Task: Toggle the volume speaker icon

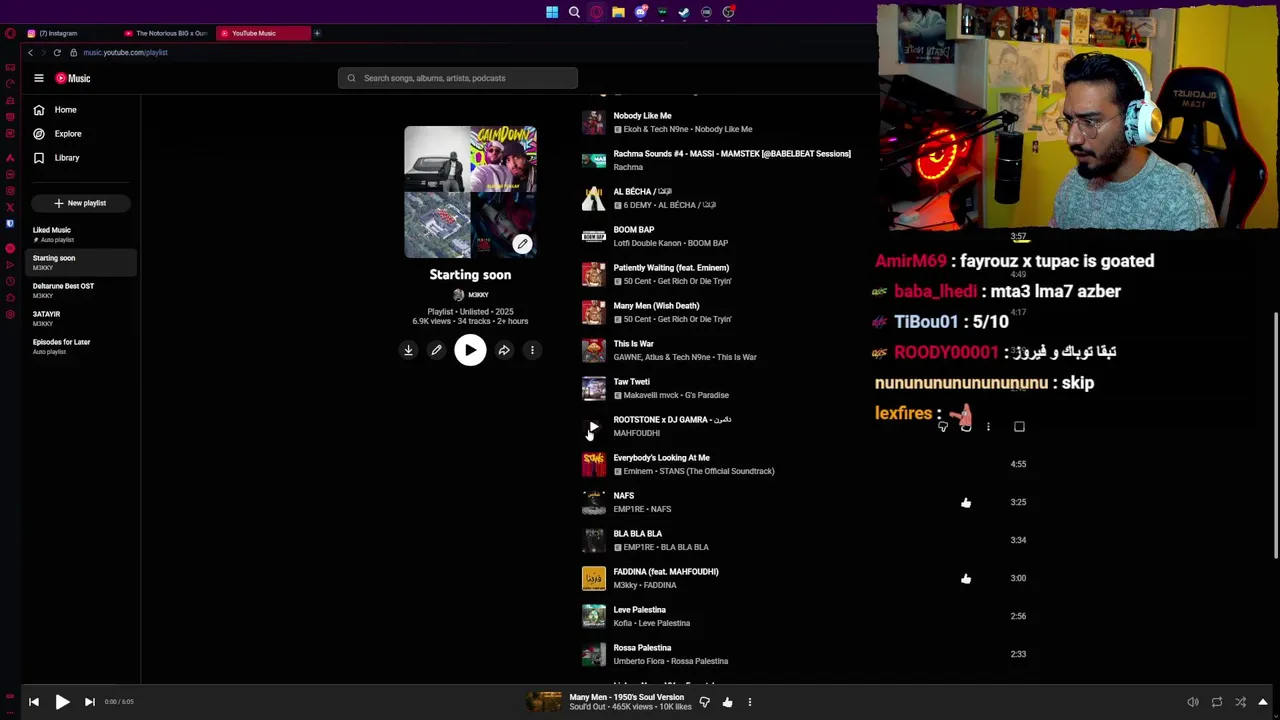Action: pos(1192,702)
